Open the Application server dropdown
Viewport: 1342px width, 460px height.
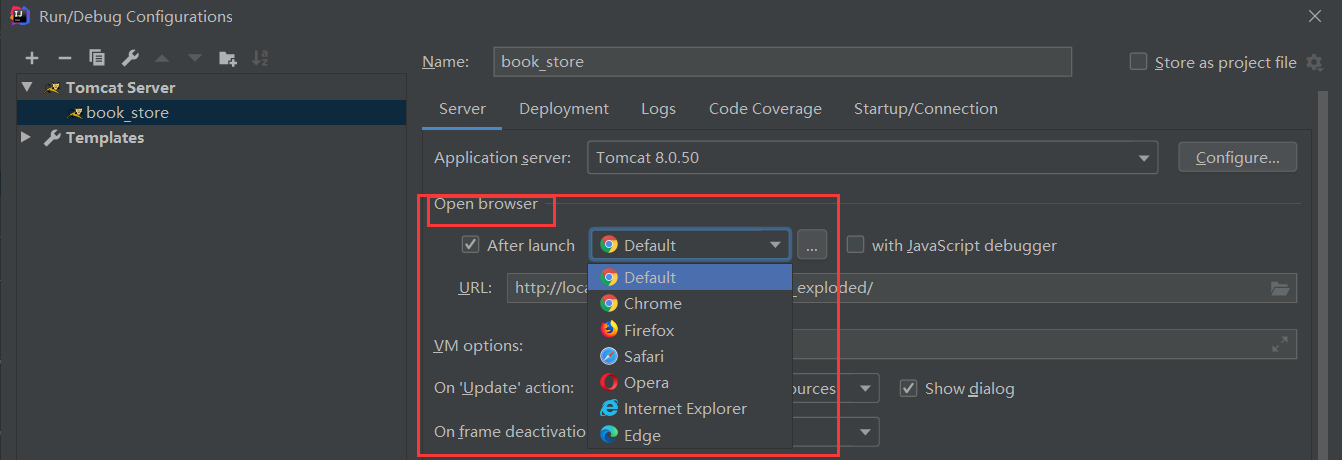tap(872, 157)
